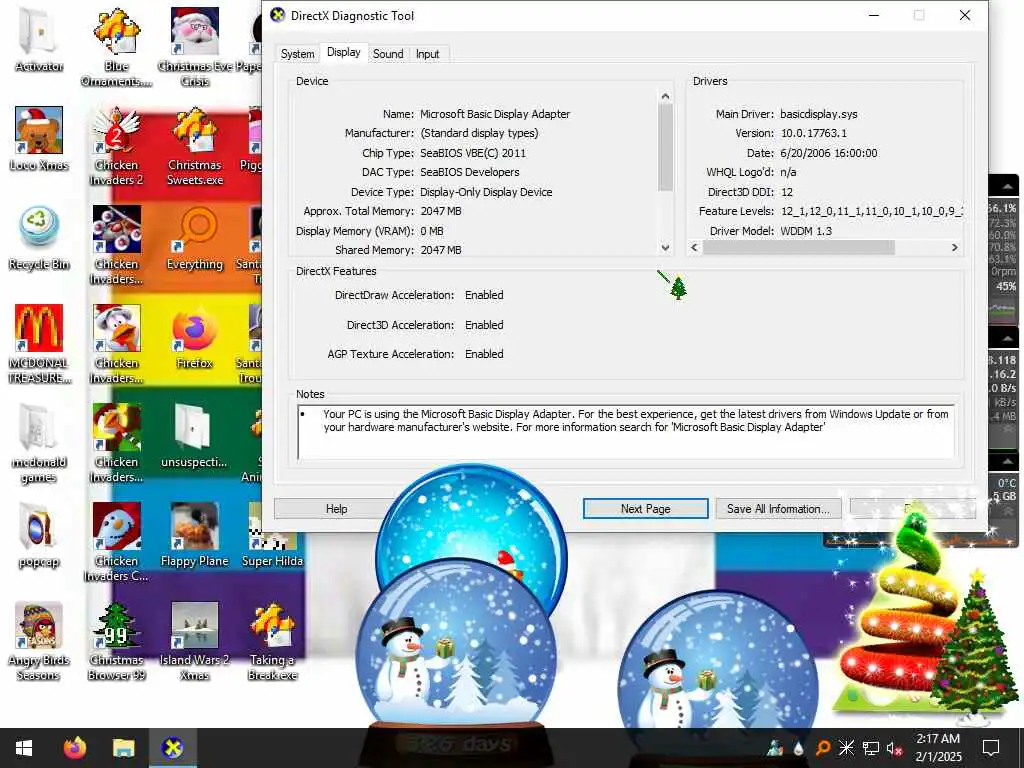
Task: Click the Notes text box
Action: [x=626, y=432]
